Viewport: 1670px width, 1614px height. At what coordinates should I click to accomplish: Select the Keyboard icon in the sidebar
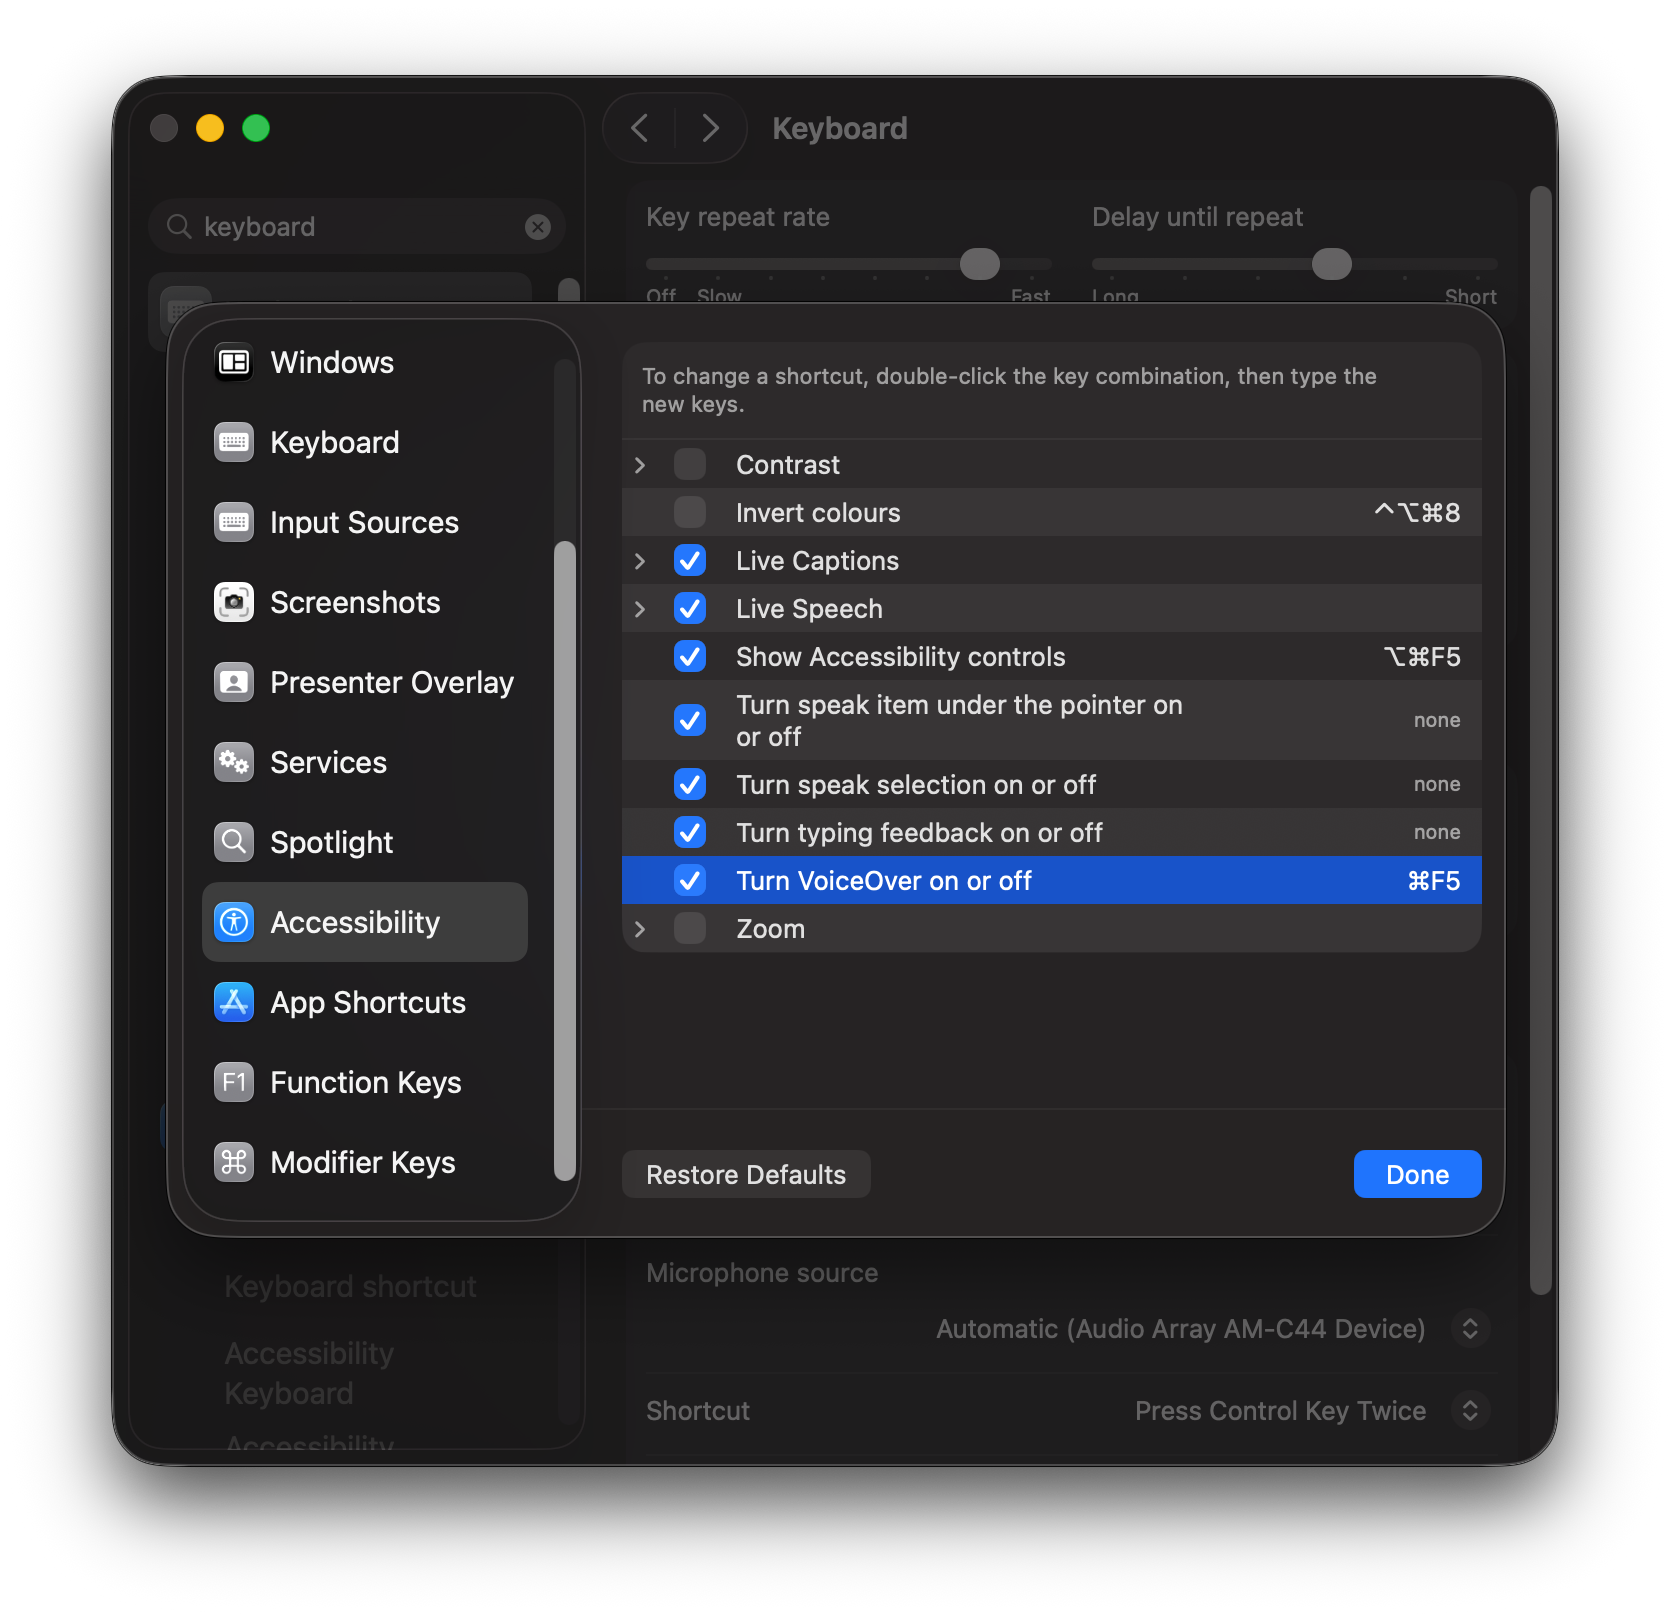point(233,442)
